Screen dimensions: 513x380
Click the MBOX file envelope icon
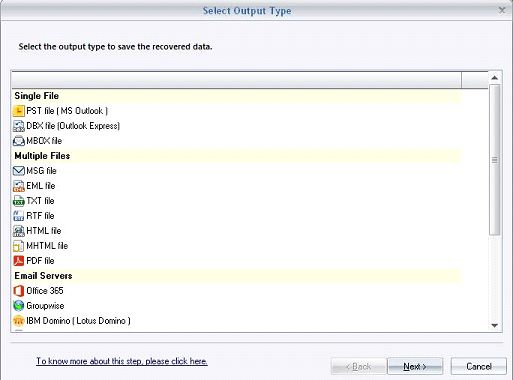click(19, 141)
